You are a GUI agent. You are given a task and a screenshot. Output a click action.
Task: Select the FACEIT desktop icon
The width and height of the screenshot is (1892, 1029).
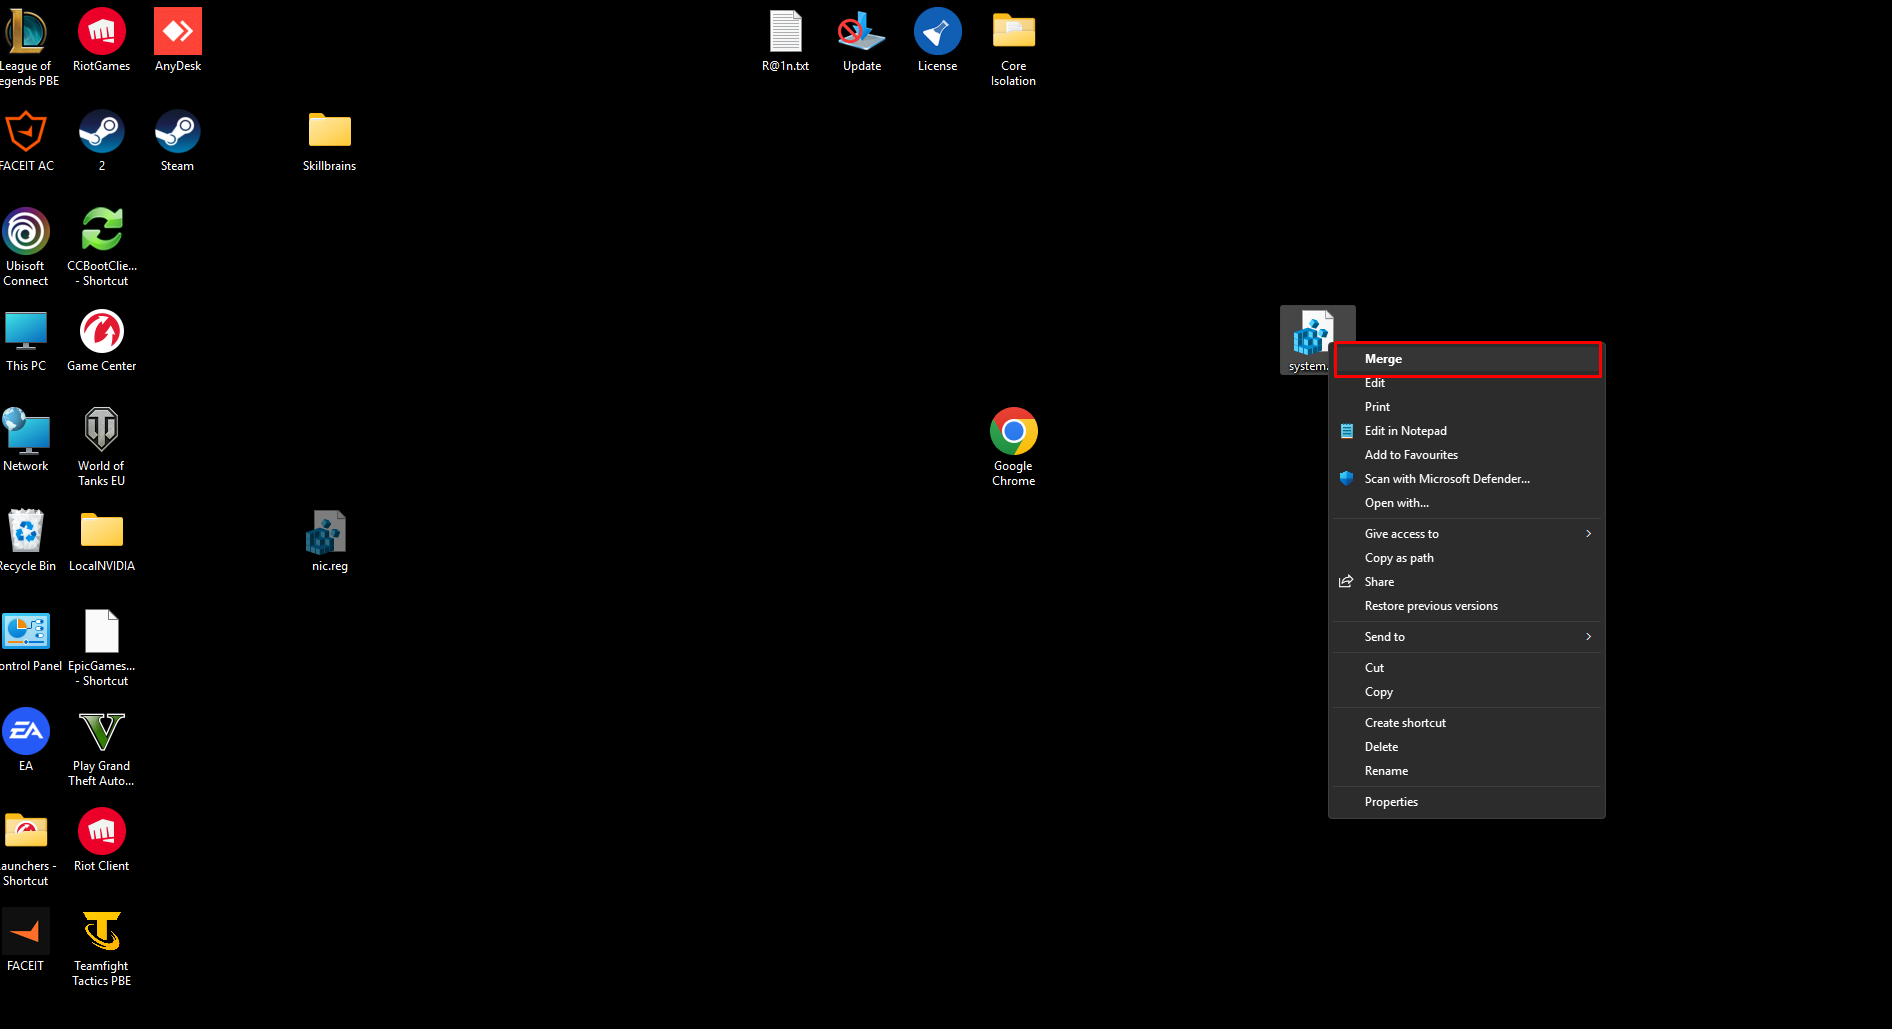click(x=26, y=941)
